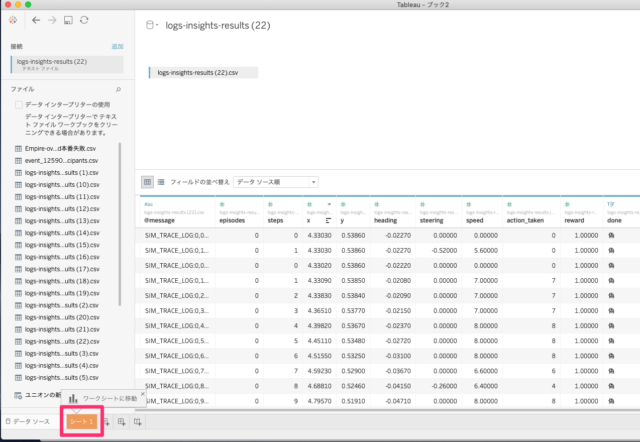The width and height of the screenshot is (640, 442).
Task: Select file logs-insights...ults (13).csv
Action: [x=62, y=221]
